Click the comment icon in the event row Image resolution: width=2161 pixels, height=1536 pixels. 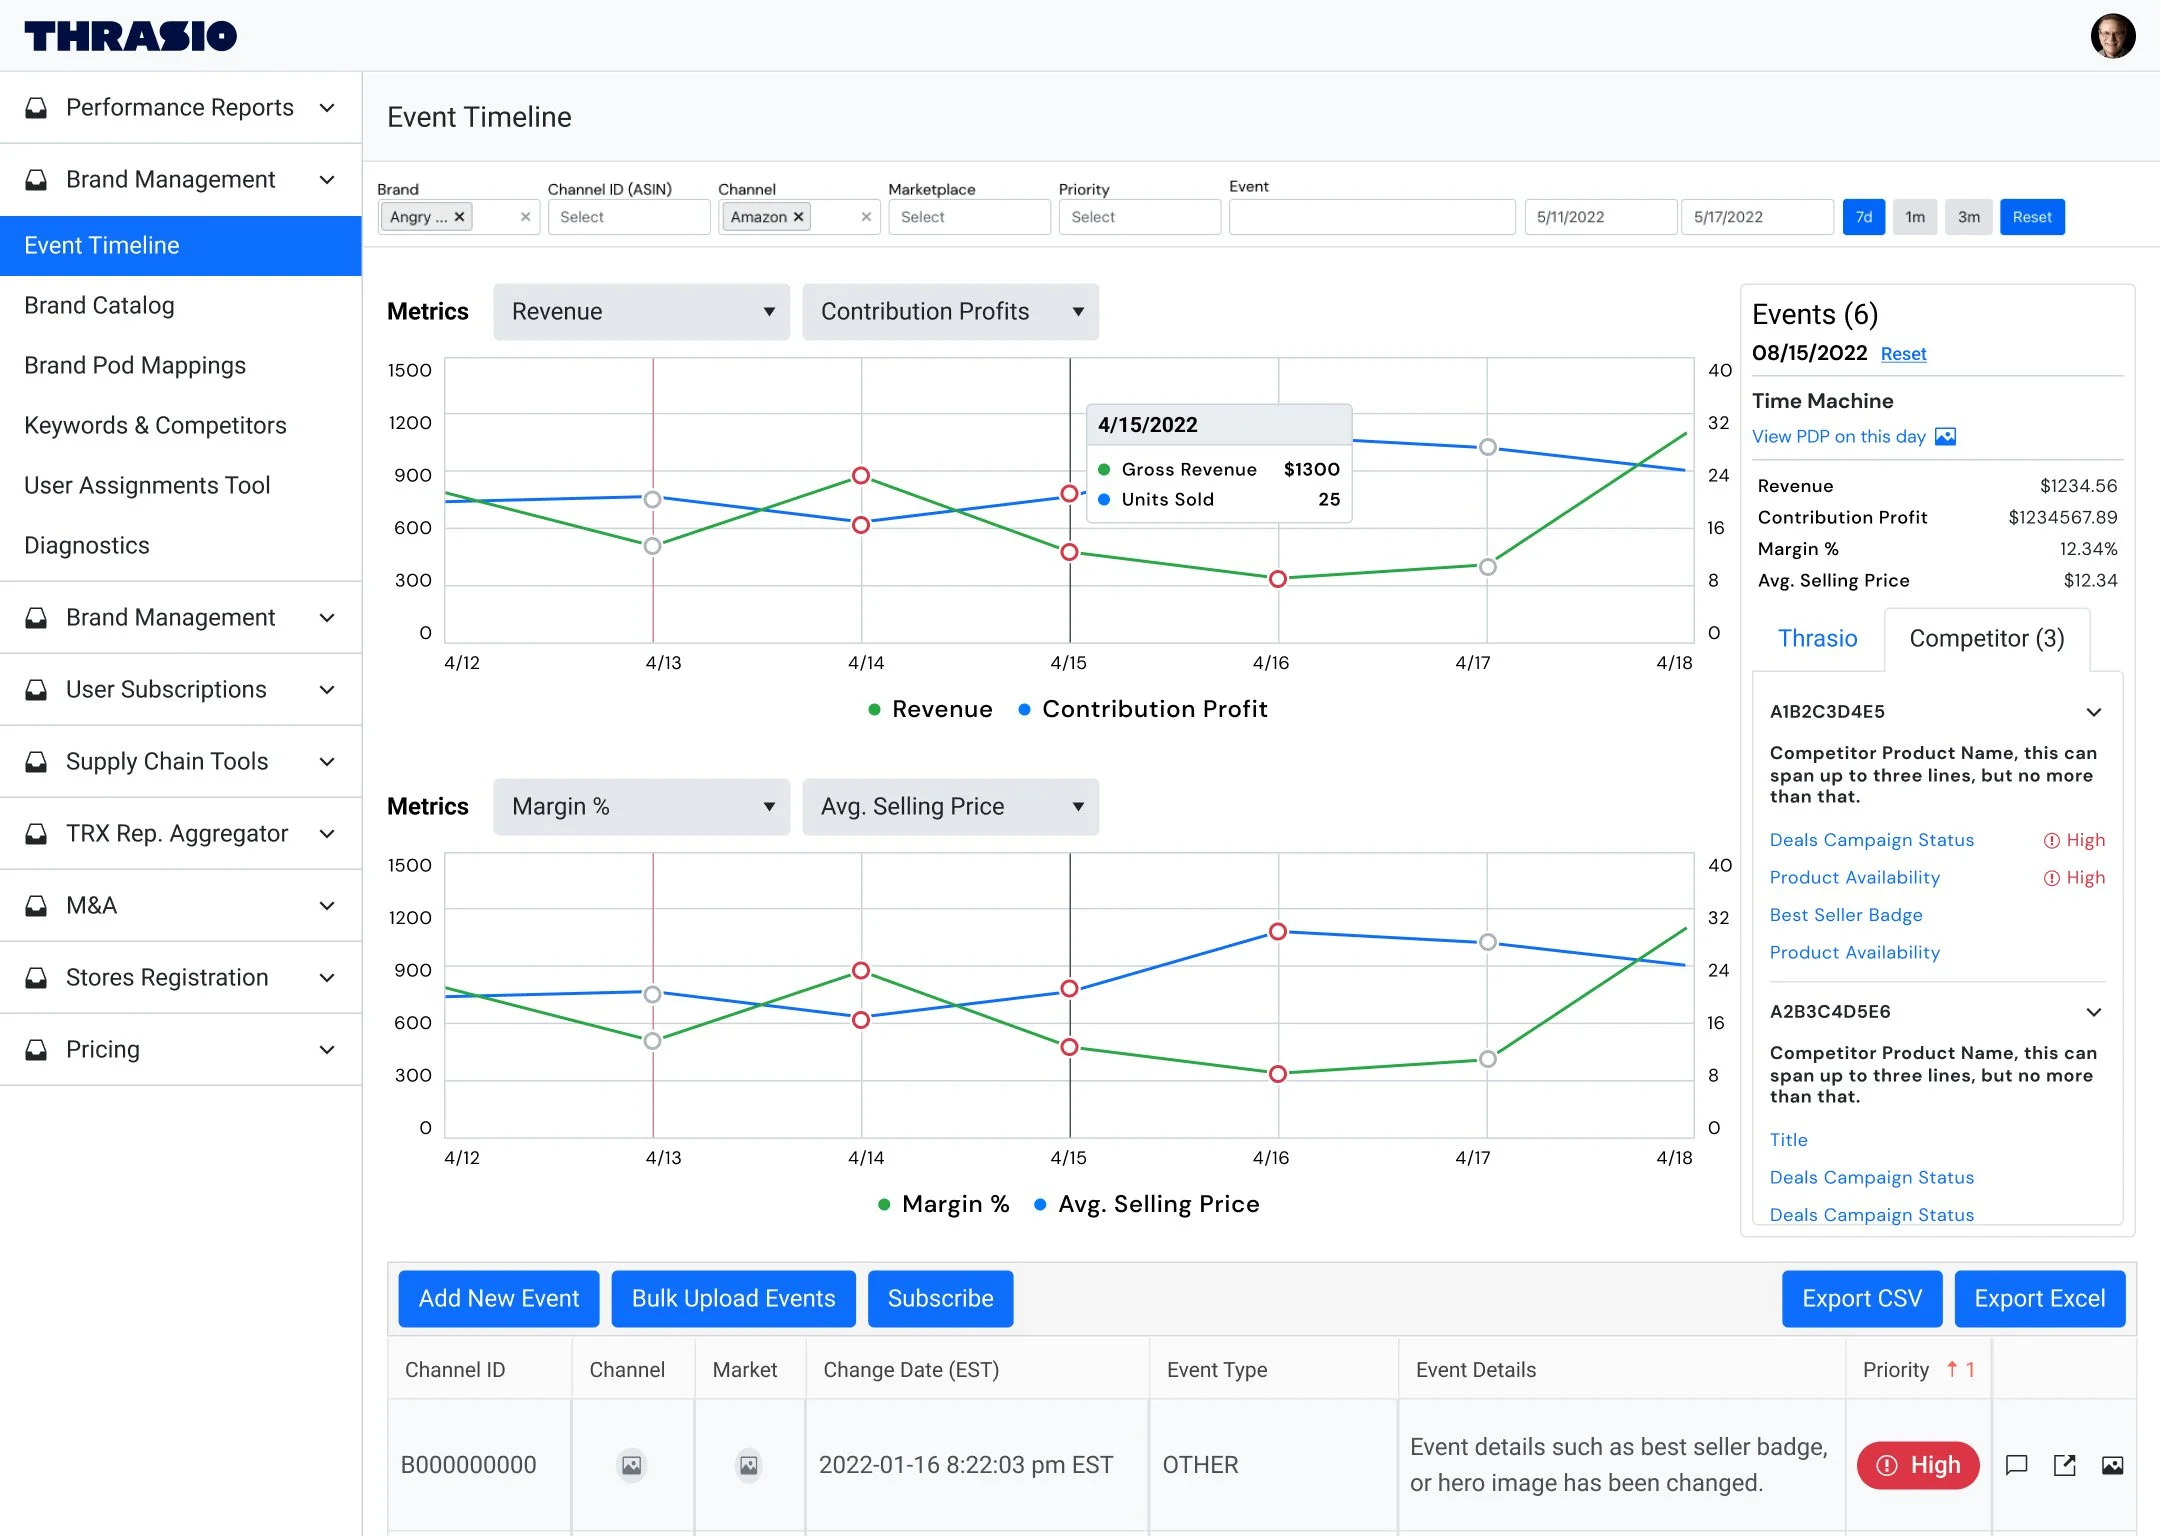click(x=2017, y=1465)
